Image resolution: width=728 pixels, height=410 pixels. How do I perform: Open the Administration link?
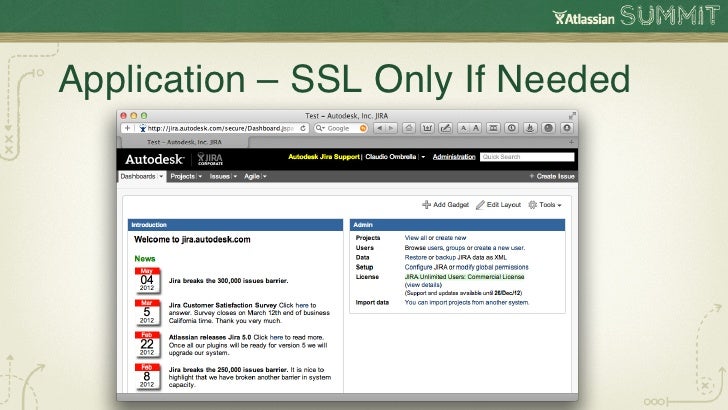coord(454,157)
